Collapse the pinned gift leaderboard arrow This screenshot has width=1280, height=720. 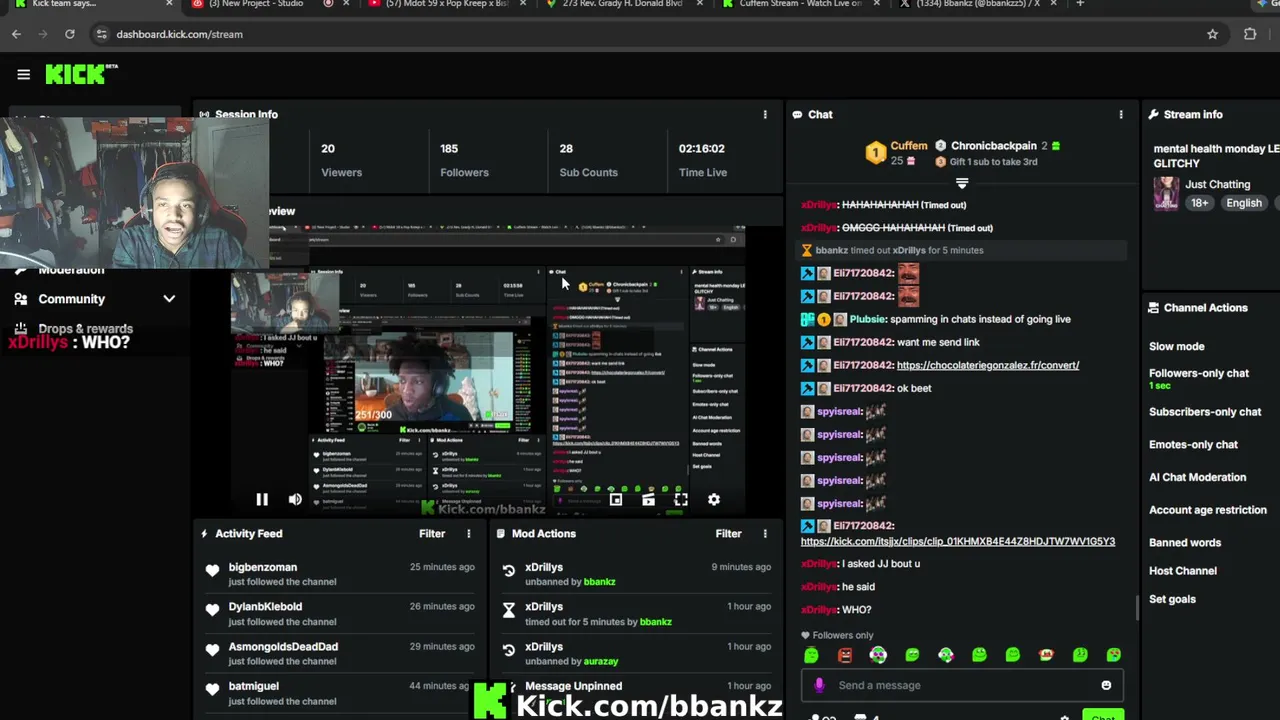click(962, 183)
